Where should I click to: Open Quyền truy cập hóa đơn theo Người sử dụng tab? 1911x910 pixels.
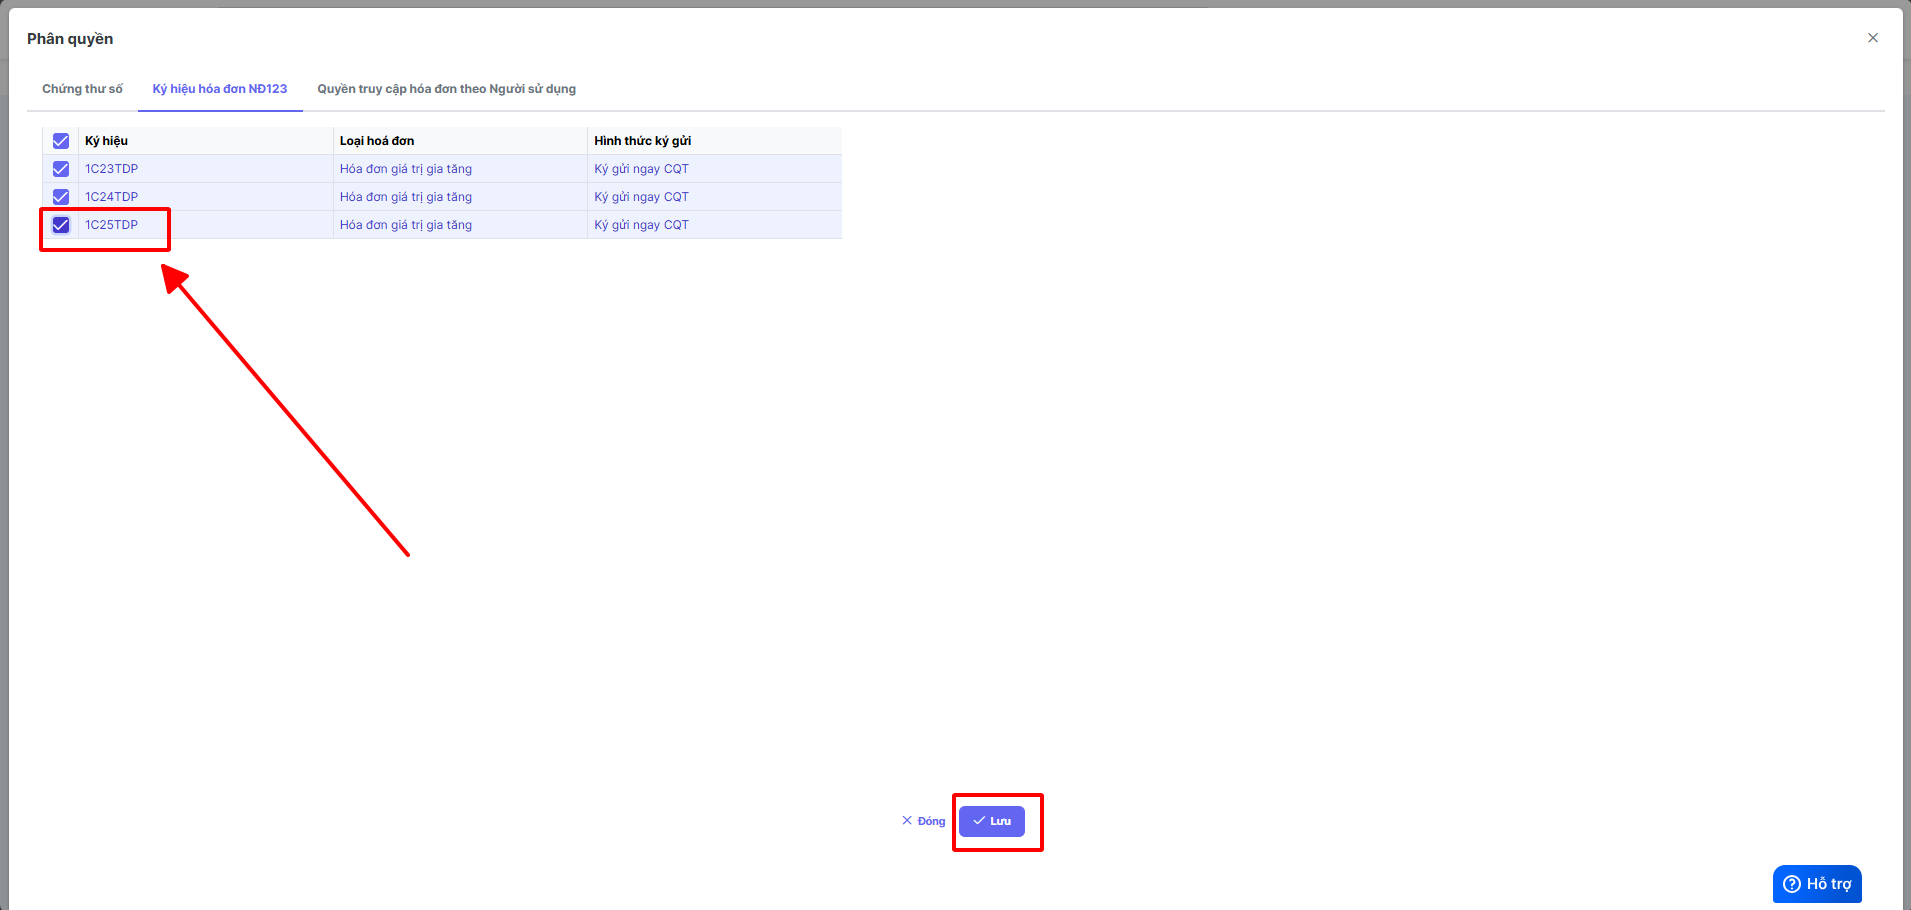446,89
